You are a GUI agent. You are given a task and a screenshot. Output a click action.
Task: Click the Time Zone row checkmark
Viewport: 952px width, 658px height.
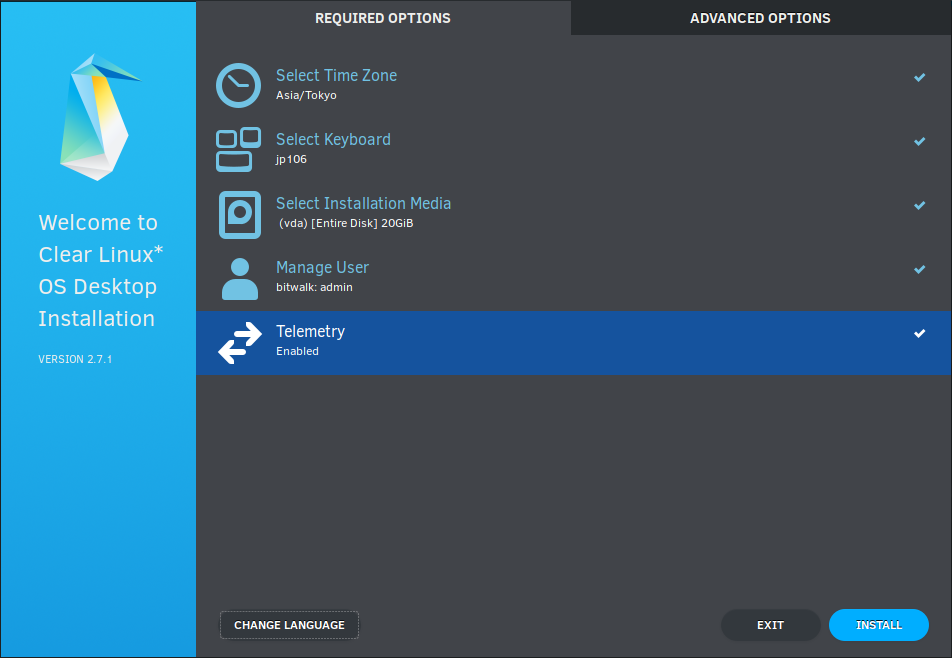point(919,77)
